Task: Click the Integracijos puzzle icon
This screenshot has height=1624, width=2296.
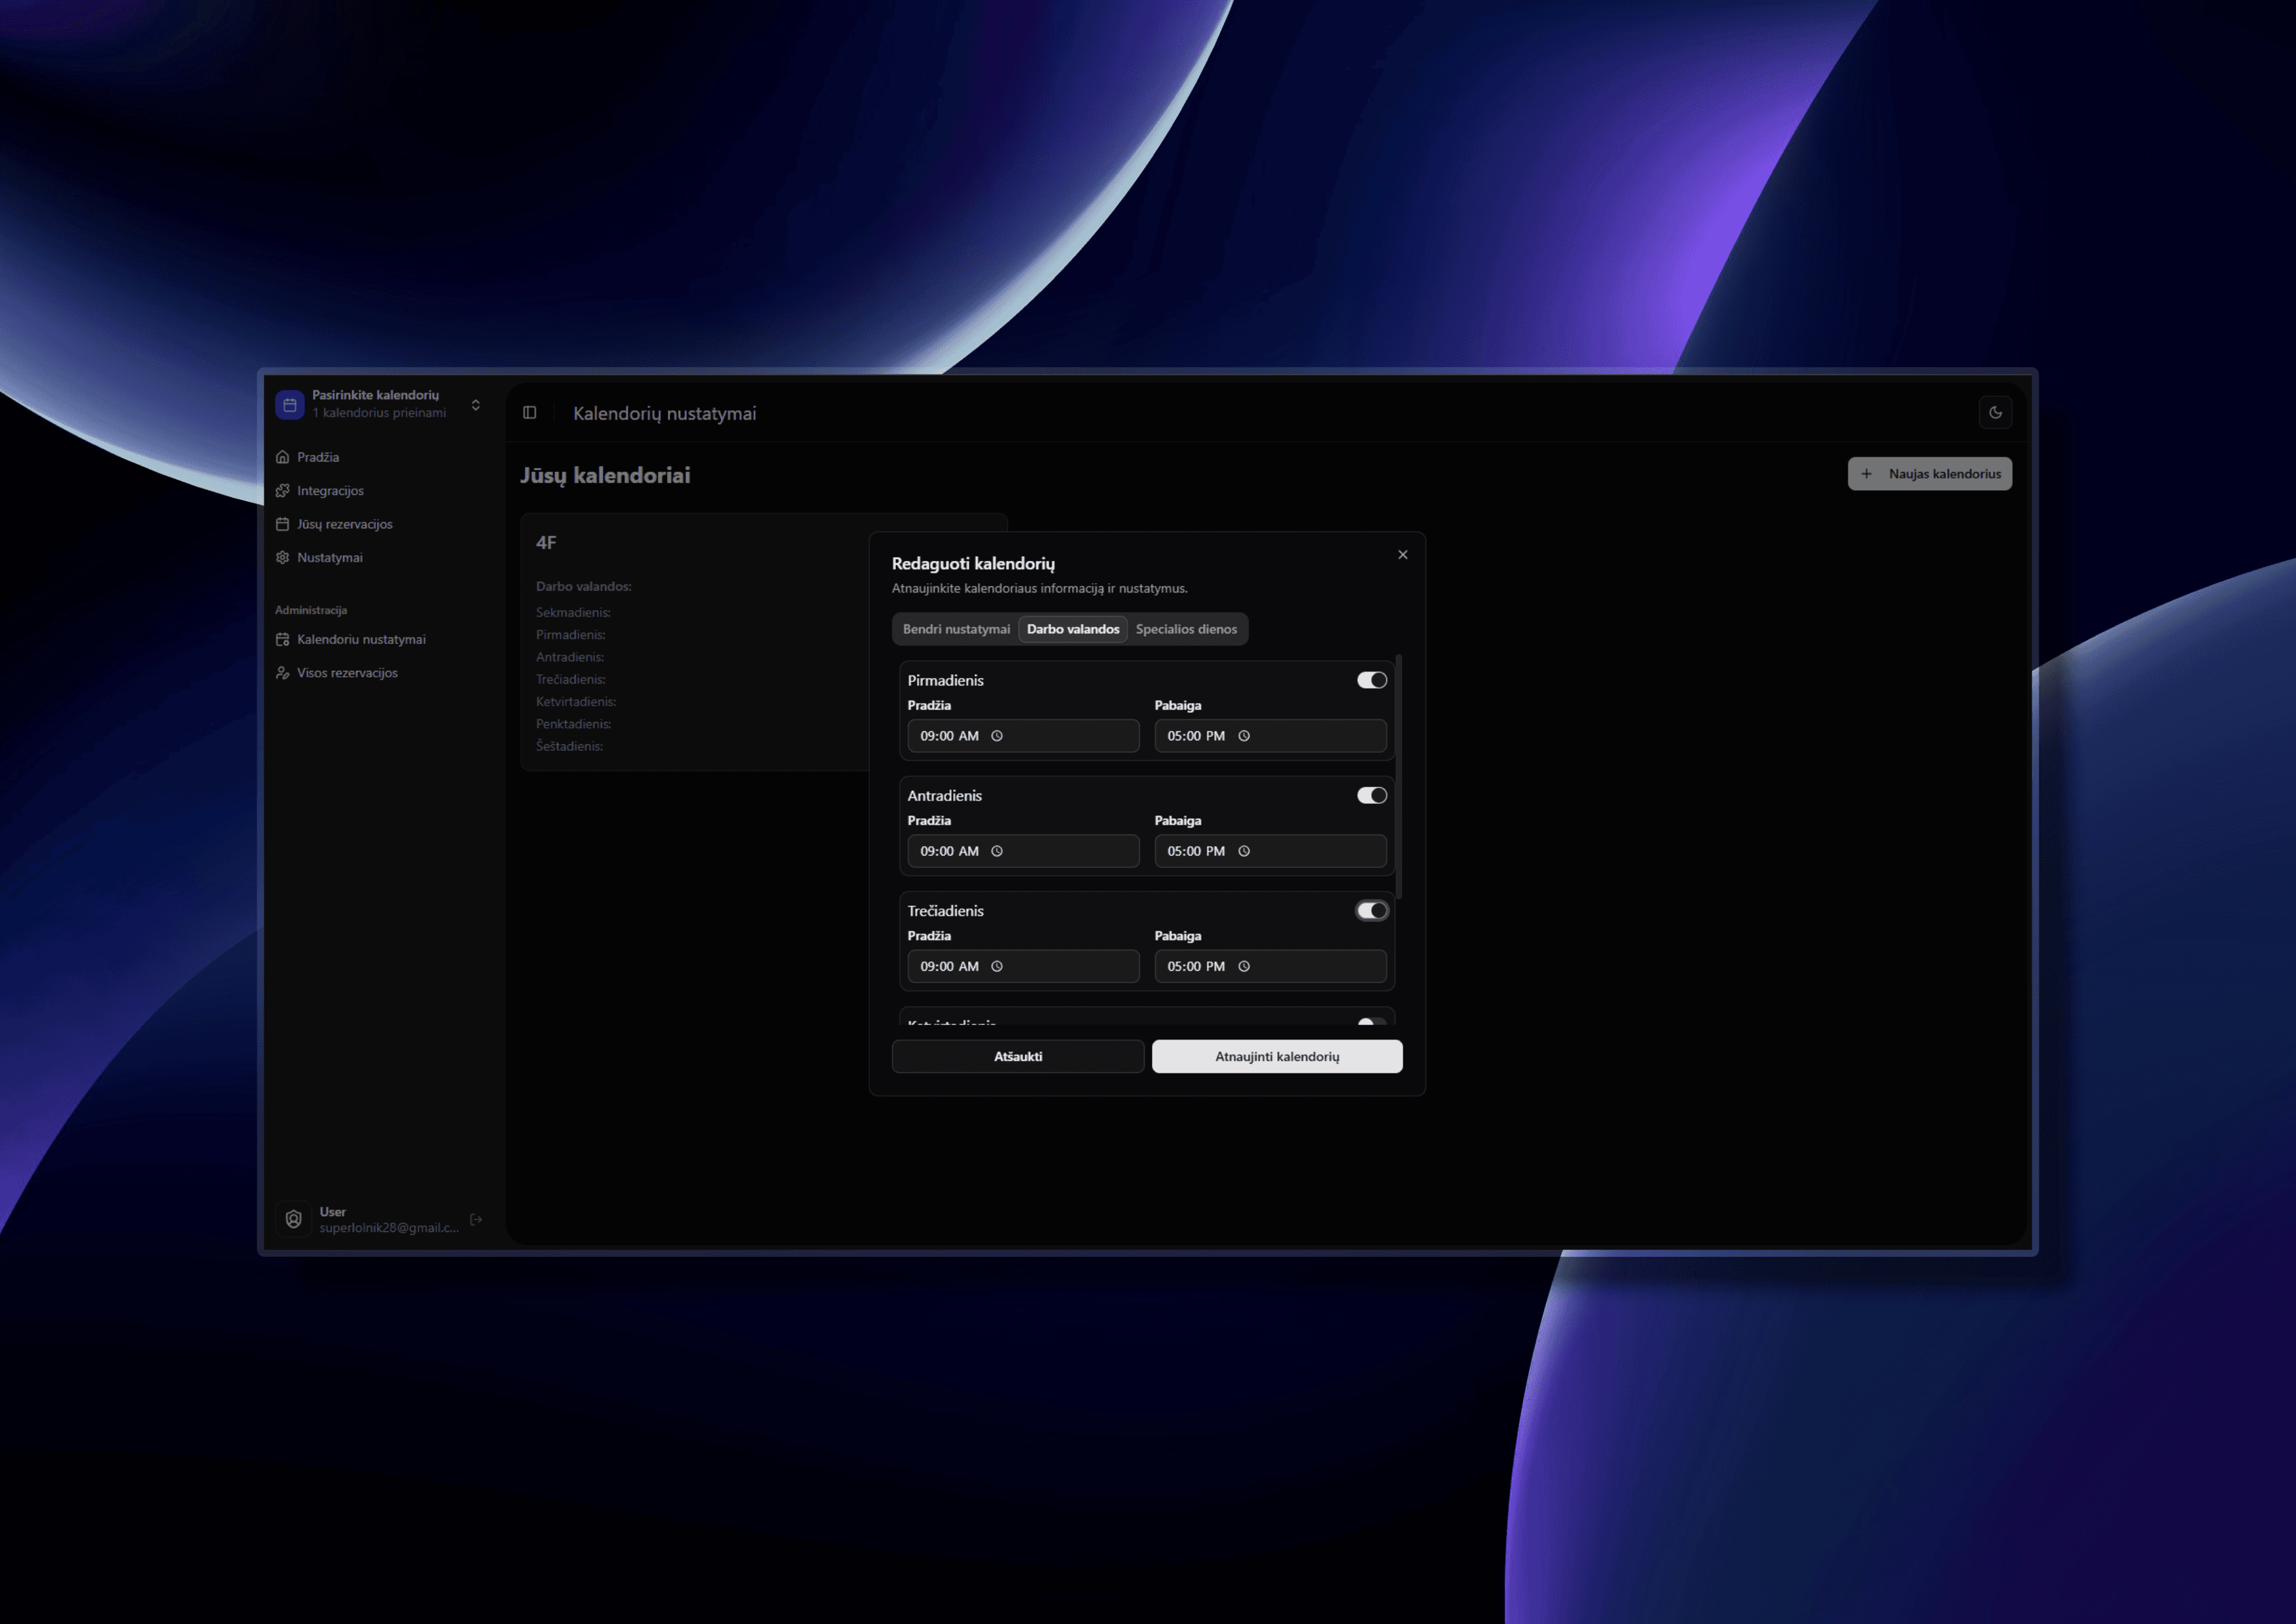Action: tap(282, 491)
